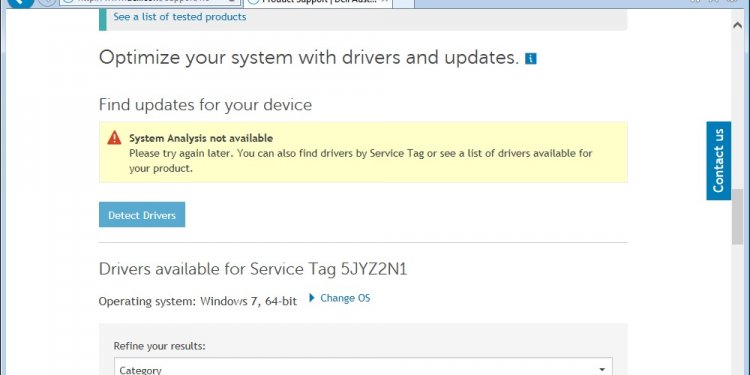Click the scroll-up arrow on scrollbar
The height and width of the screenshot is (375, 750).
click(737, 25)
